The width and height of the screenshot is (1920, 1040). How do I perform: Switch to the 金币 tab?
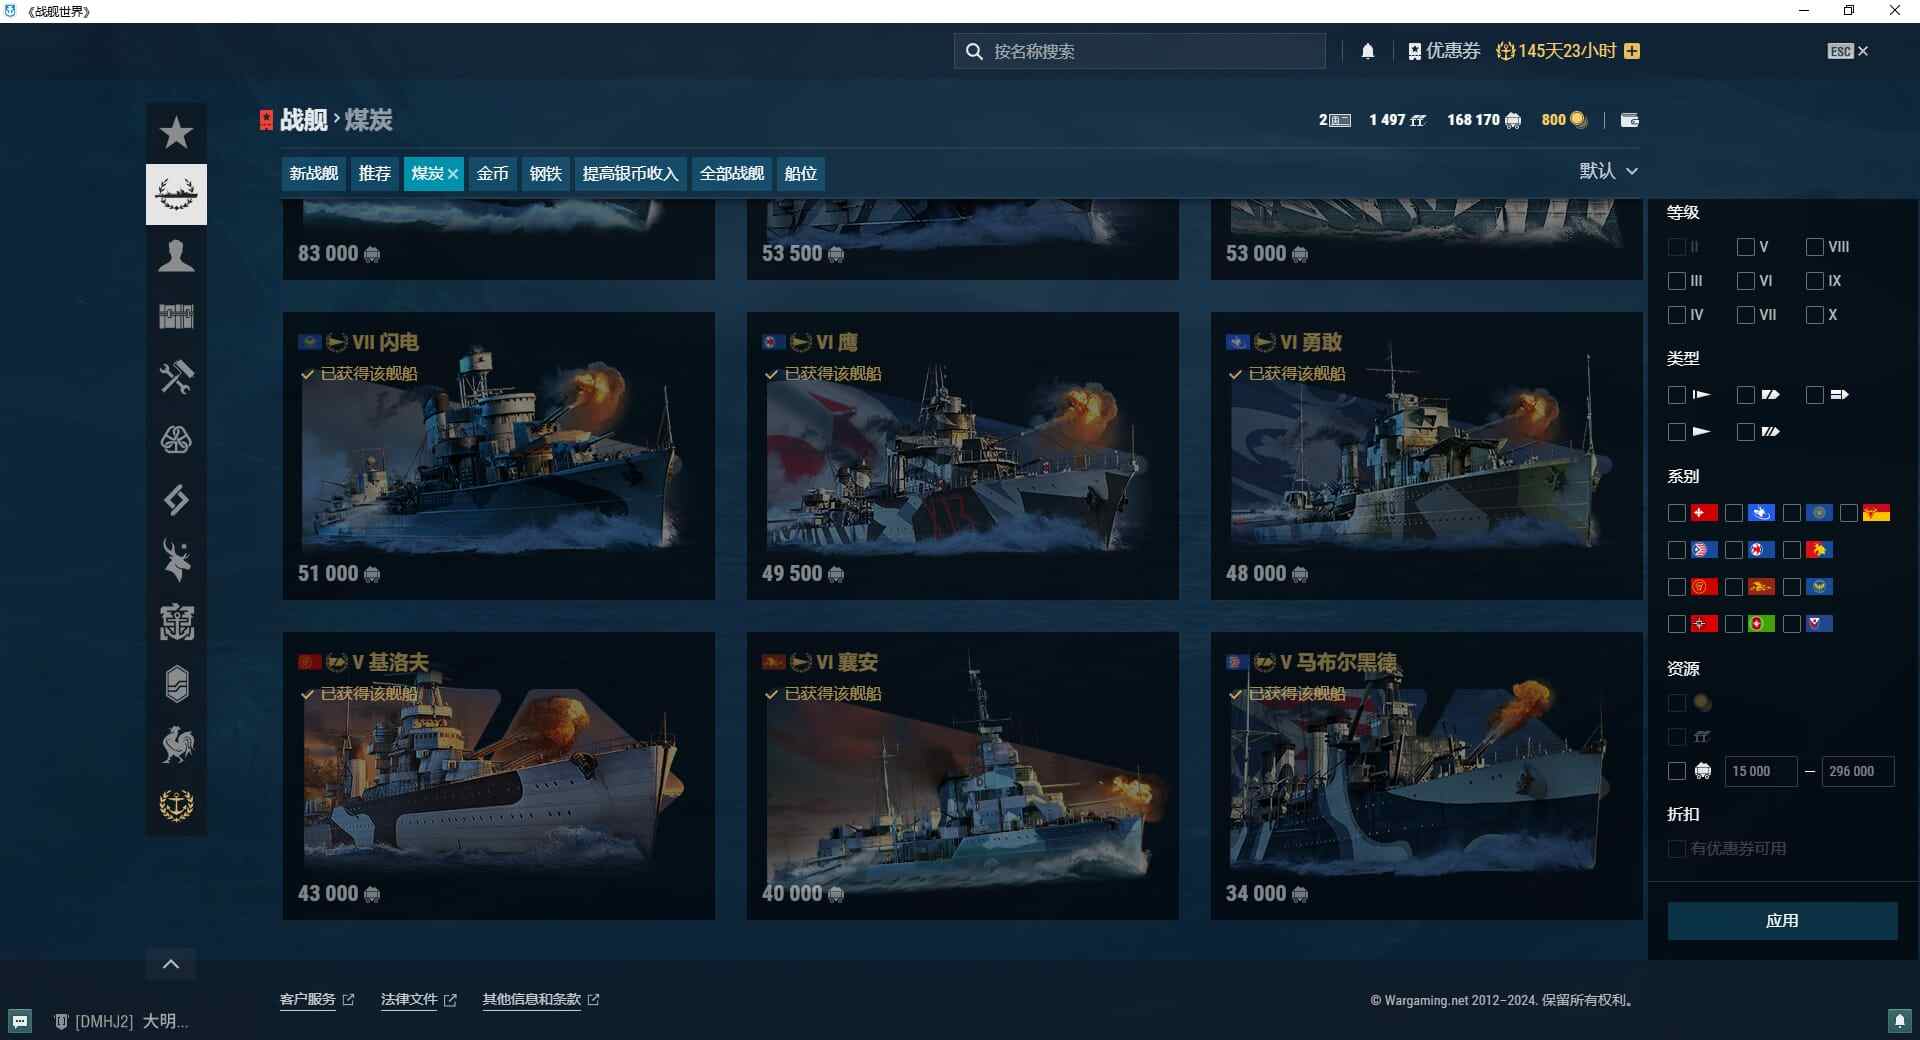[x=492, y=173]
